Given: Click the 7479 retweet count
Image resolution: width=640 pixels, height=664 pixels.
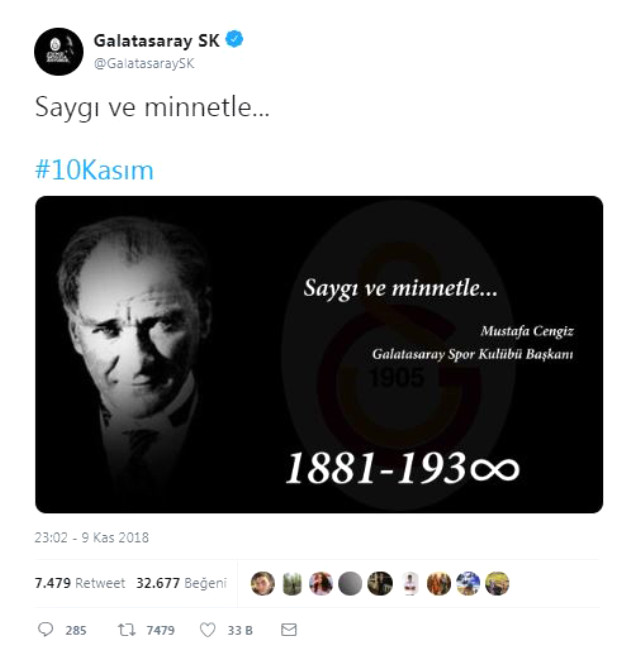Looking at the screenshot, I should (x=161, y=630).
